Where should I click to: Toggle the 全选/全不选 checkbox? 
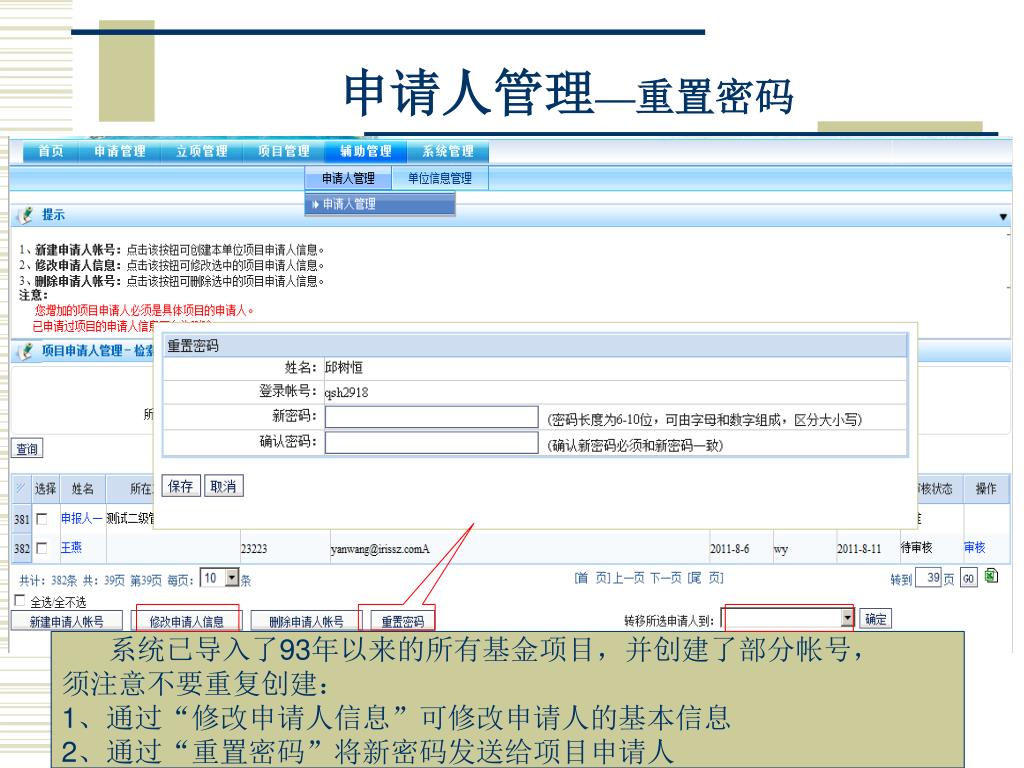coord(20,600)
